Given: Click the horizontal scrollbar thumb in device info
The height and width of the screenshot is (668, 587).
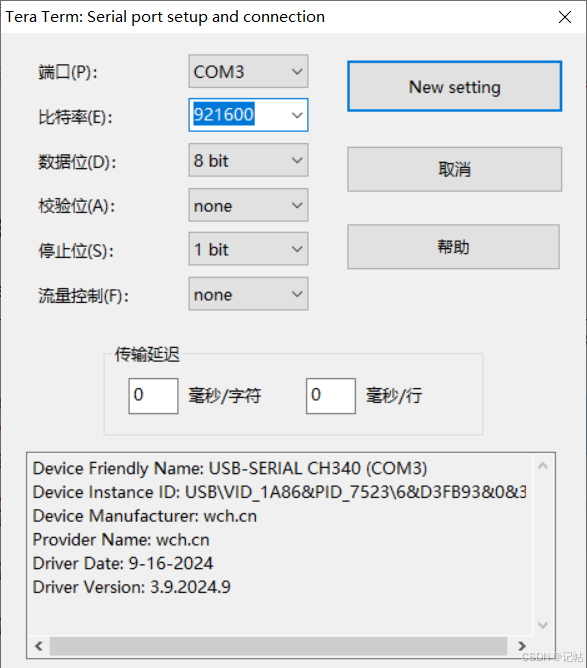Looking at the screenshot, I should pyautogui.click(x=278, y=646).
